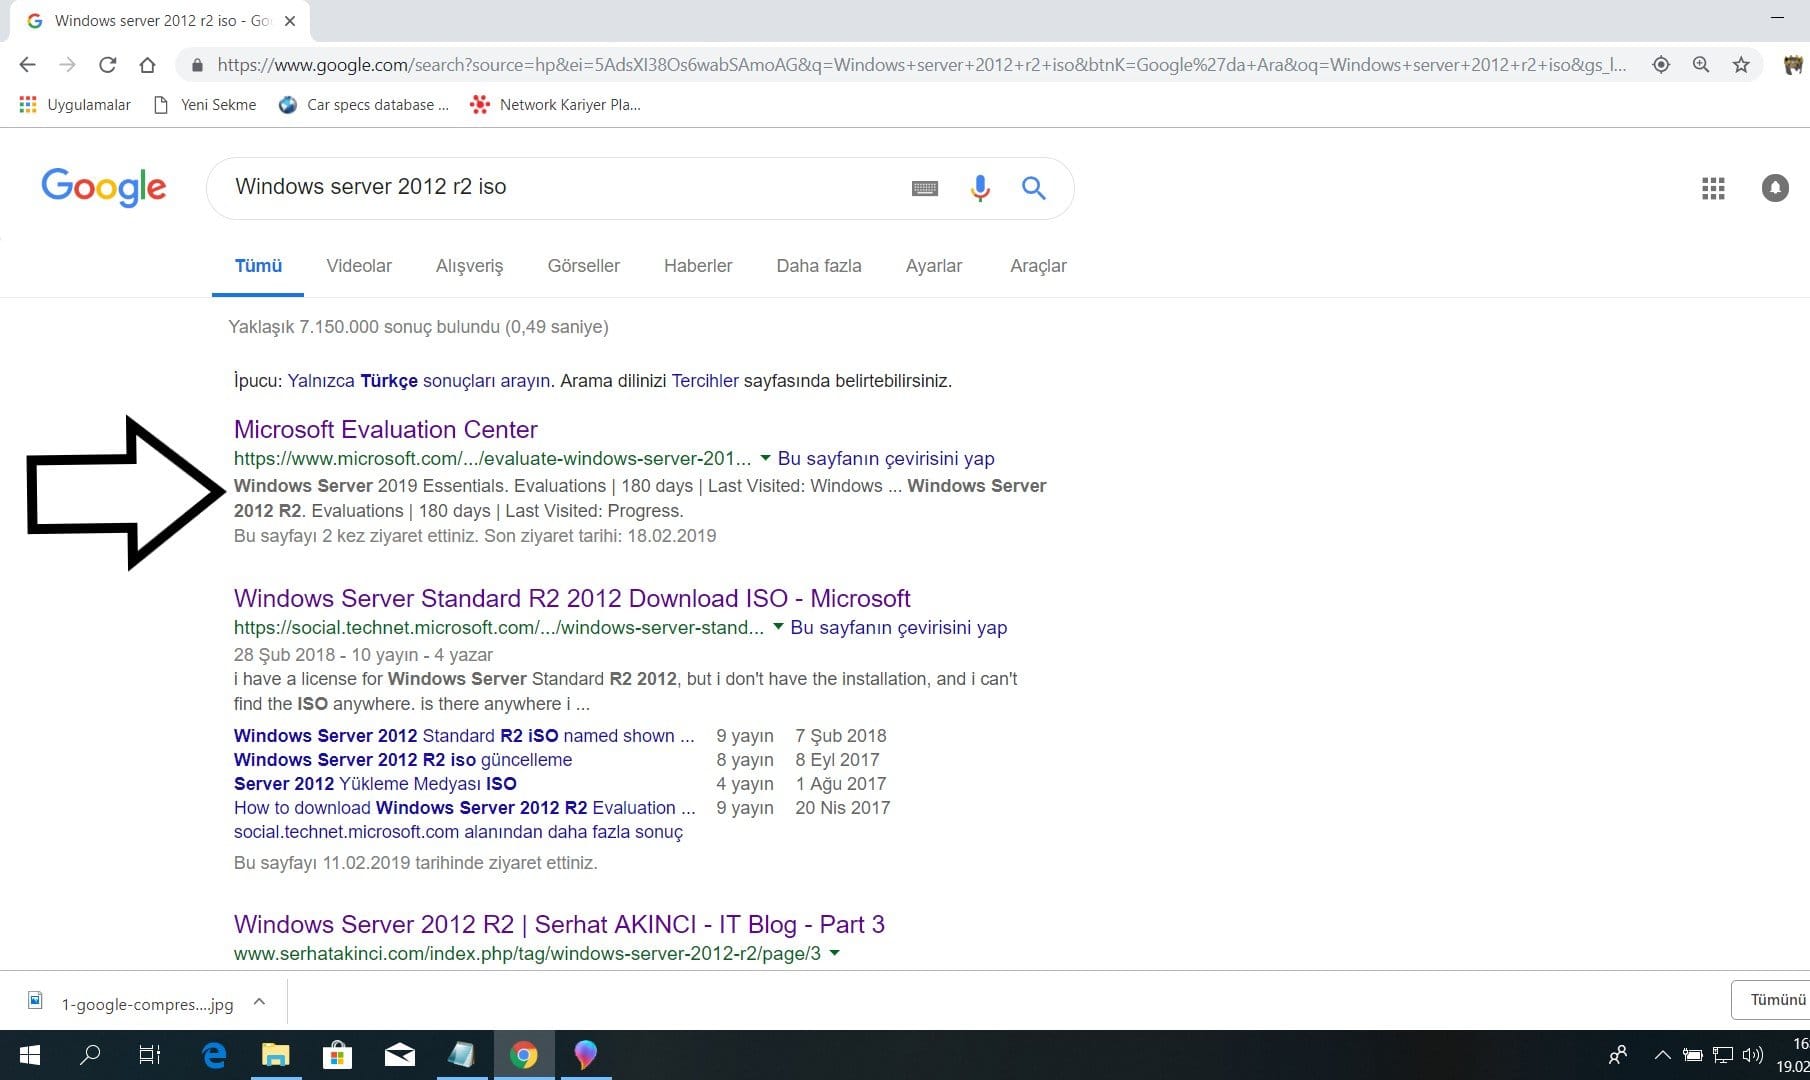Expand the download item options chevron
Image resolution: width=1810 pixels, height=1080 pixels.
[x=259, y=1002]
